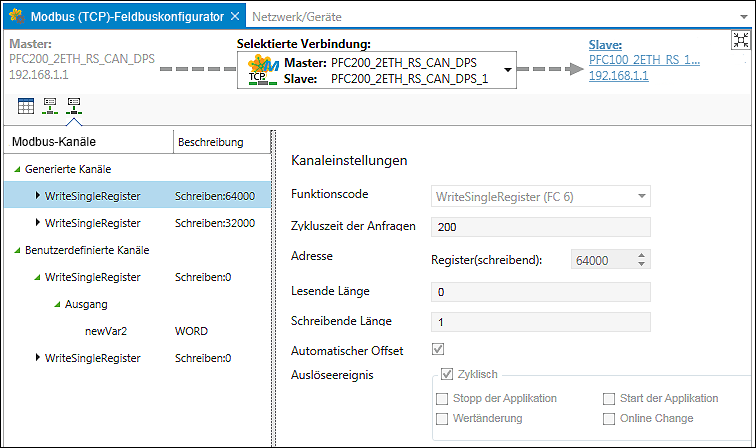Image resolution: width=756 pixels, height=448 pixels.
Task: Collapse the Benutzerdefinierte Kanäle group
Action: tap(17, 250)
